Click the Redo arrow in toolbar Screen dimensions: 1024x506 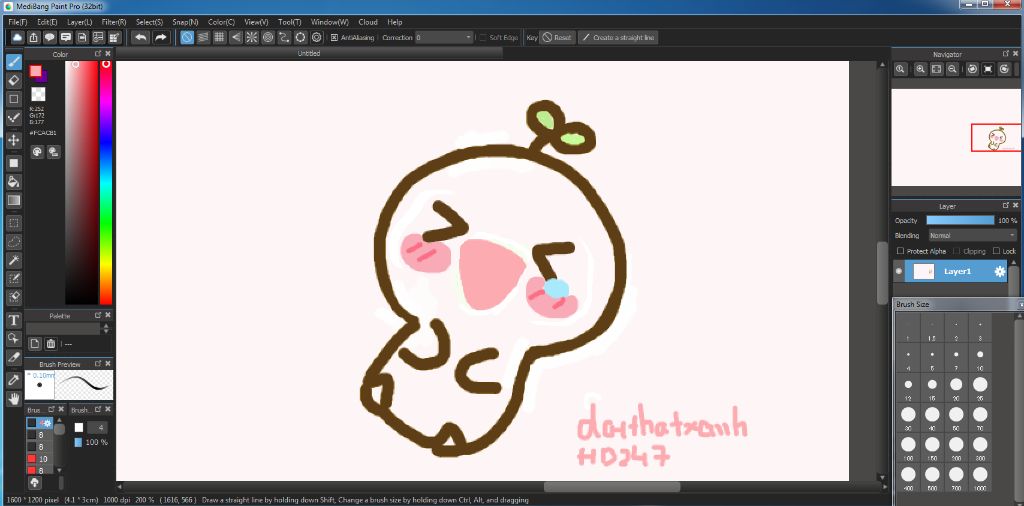161,37
